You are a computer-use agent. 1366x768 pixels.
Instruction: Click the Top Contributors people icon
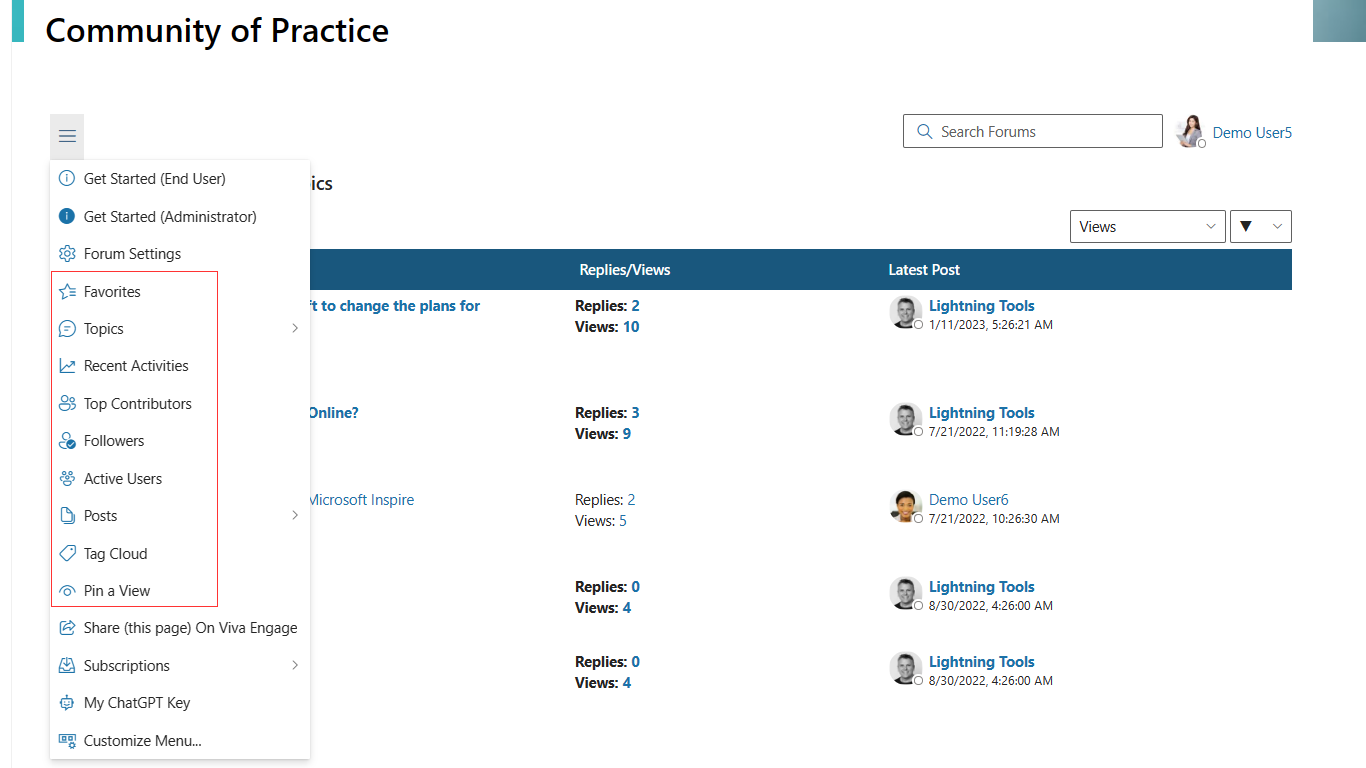(67, 404)
